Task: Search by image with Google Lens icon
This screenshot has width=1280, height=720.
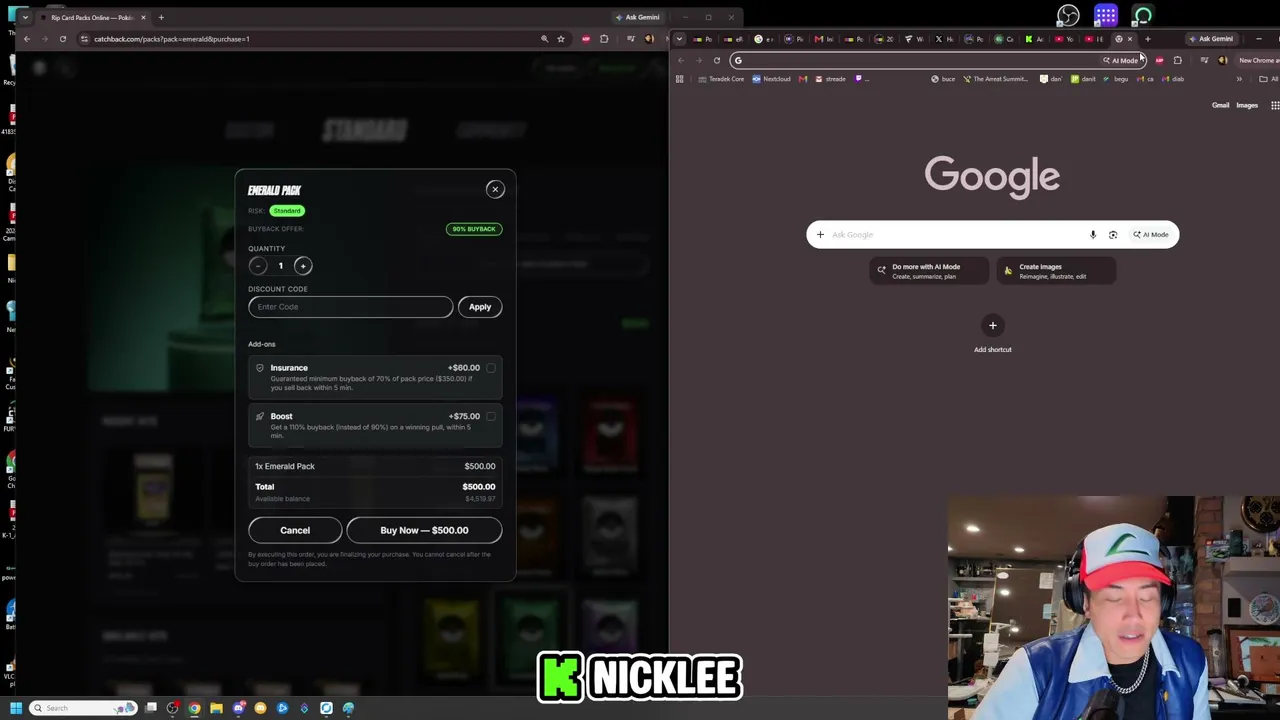Action: (x=1113, y=235)
